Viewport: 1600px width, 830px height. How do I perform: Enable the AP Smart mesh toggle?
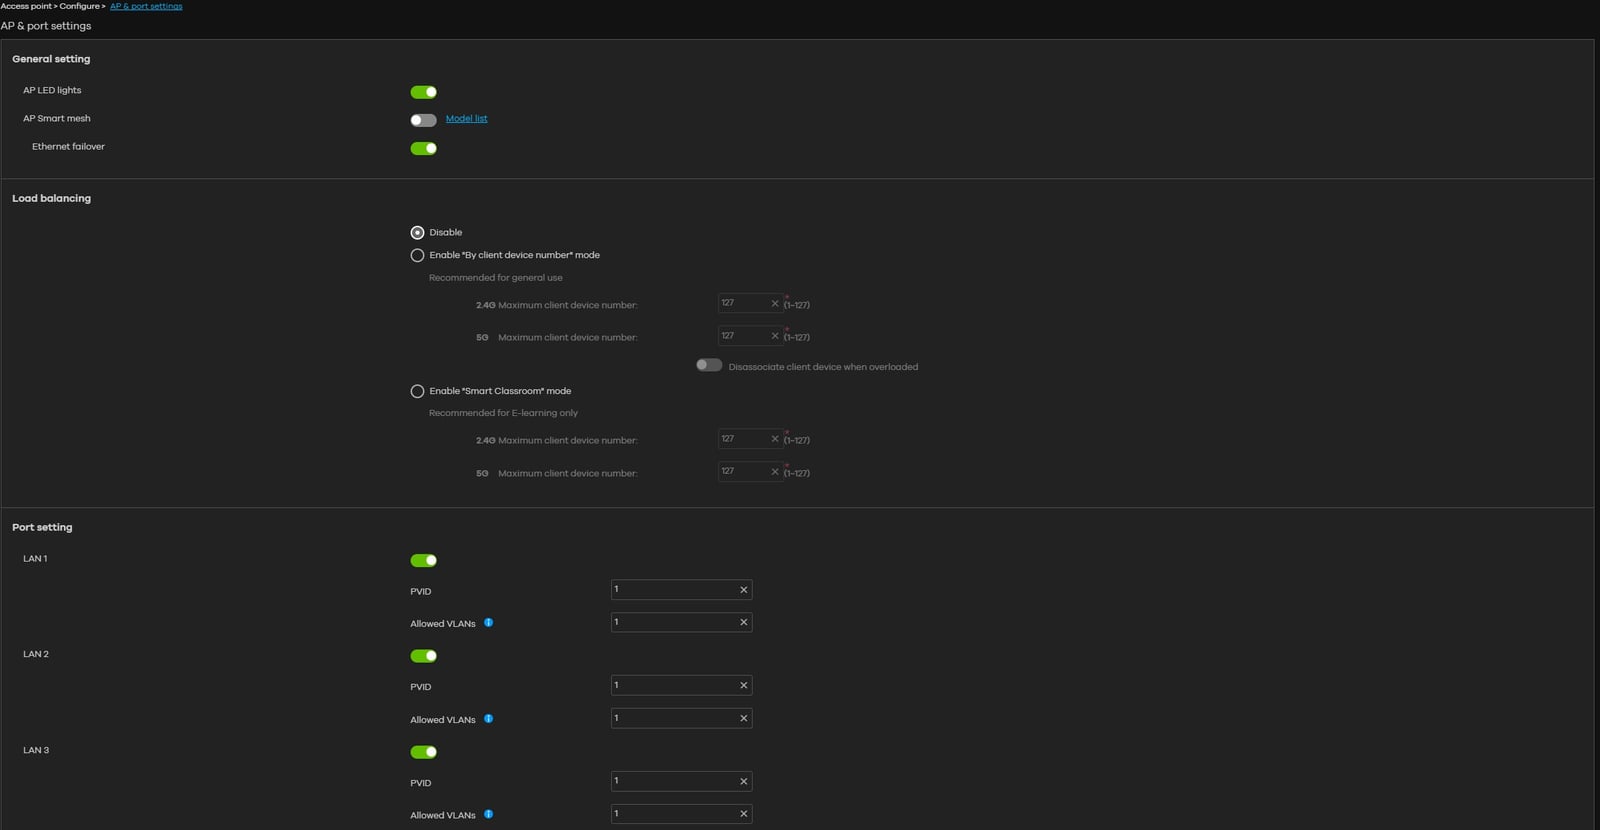click(423, 120)
